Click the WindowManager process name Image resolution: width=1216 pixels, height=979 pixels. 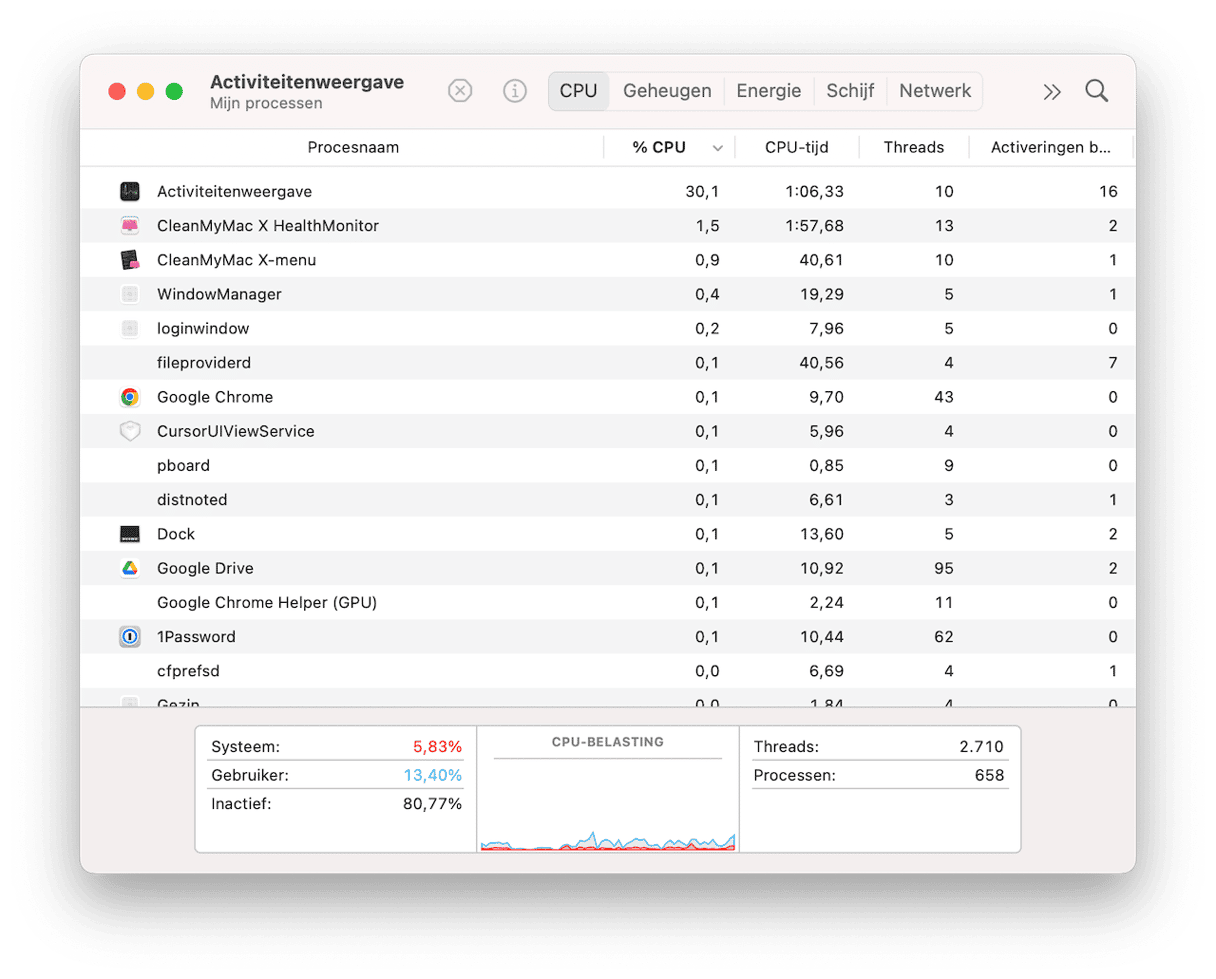[219, 294]
